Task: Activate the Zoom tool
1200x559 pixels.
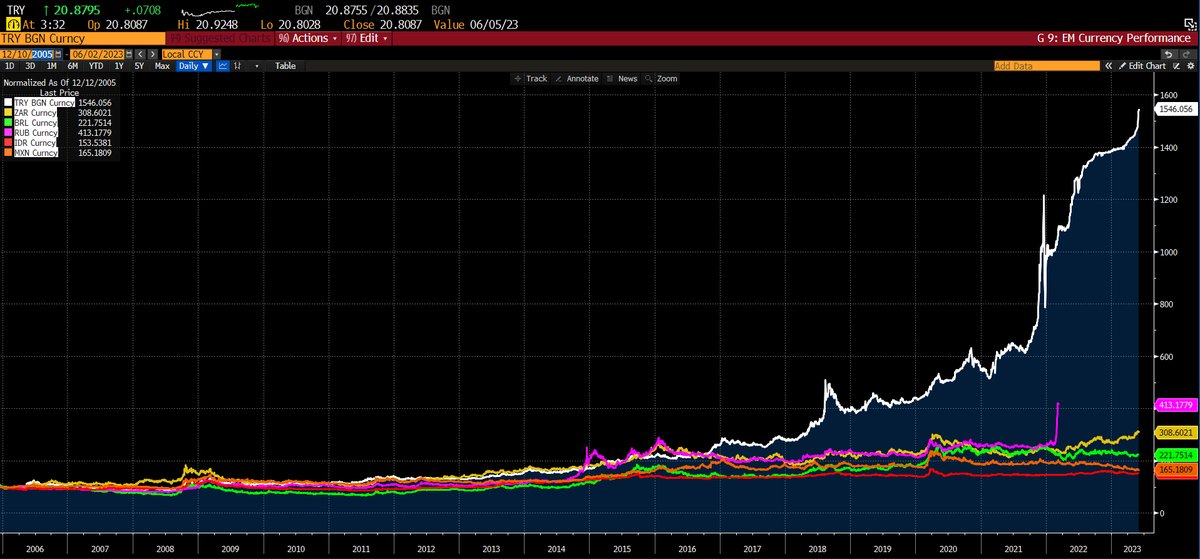Action: (x=661, y=78)
